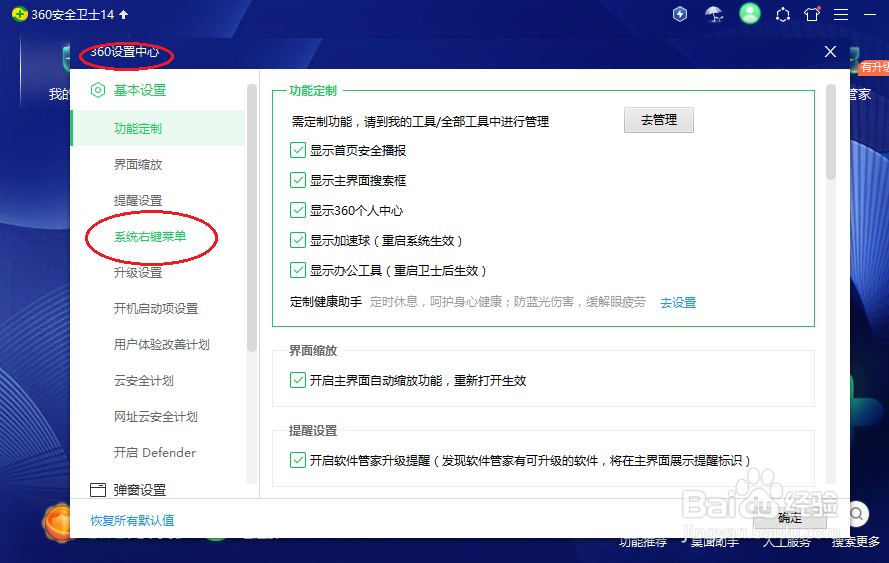The width and height of the screenshot is (889, 563).
Task: Select the 基本设置 section header
Action: pyautogui.click(x=140, y=90)
